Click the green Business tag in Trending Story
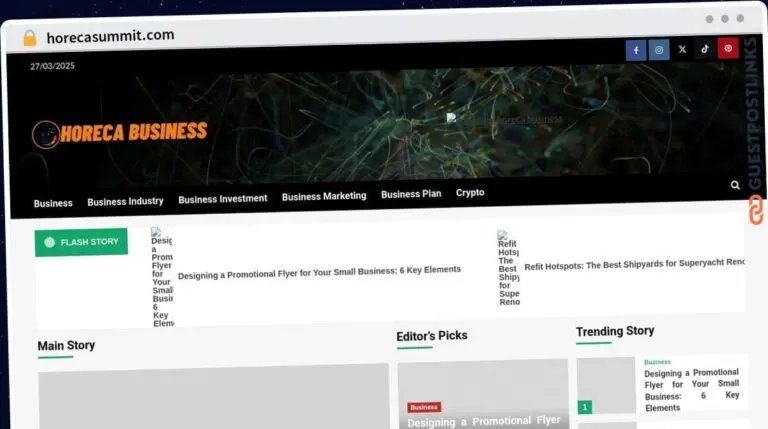This screenshot has width=768, height=429. pyautogui.click(x=657, y=362)
